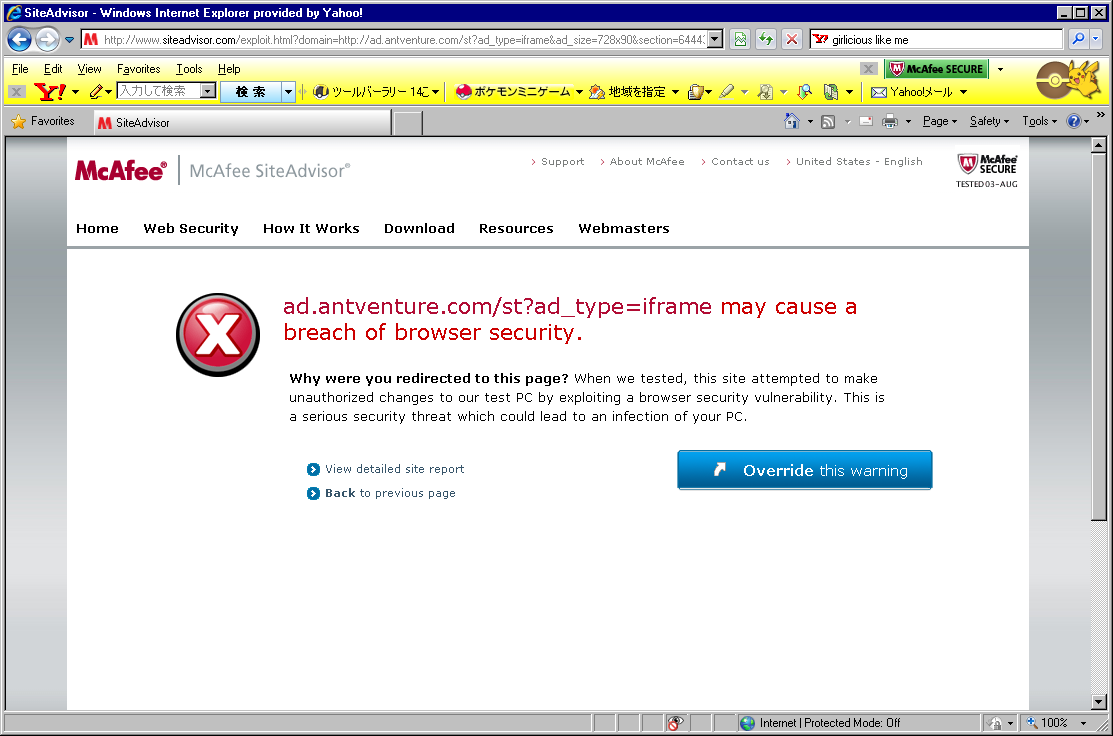The height and width of the screenshot is (736, 1113).
Task: Click the 入力して検索 toolbar search field
Action: [x=167, y=91]
